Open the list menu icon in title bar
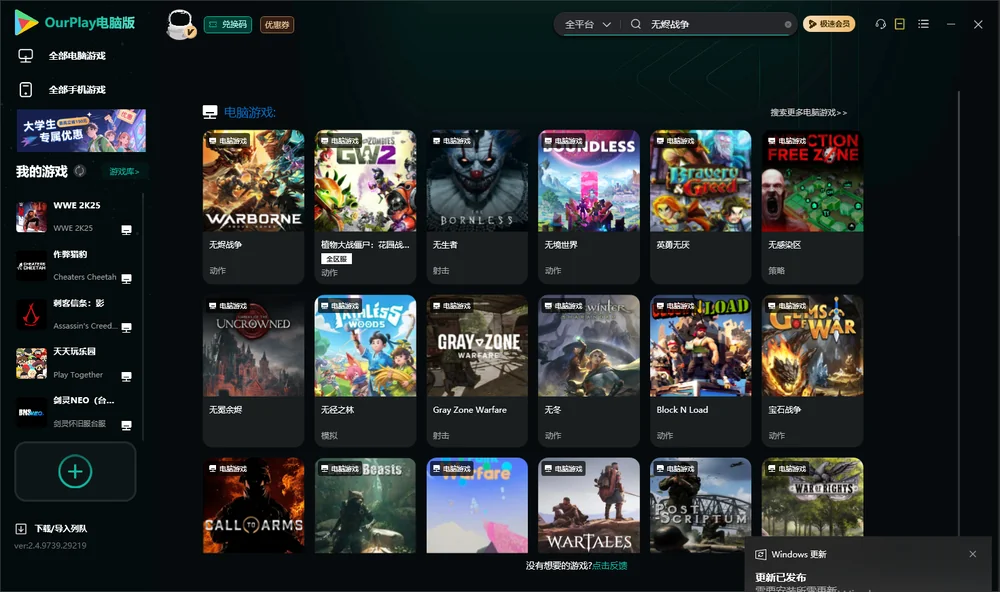Screen dimensions: 1000x592 923,24
